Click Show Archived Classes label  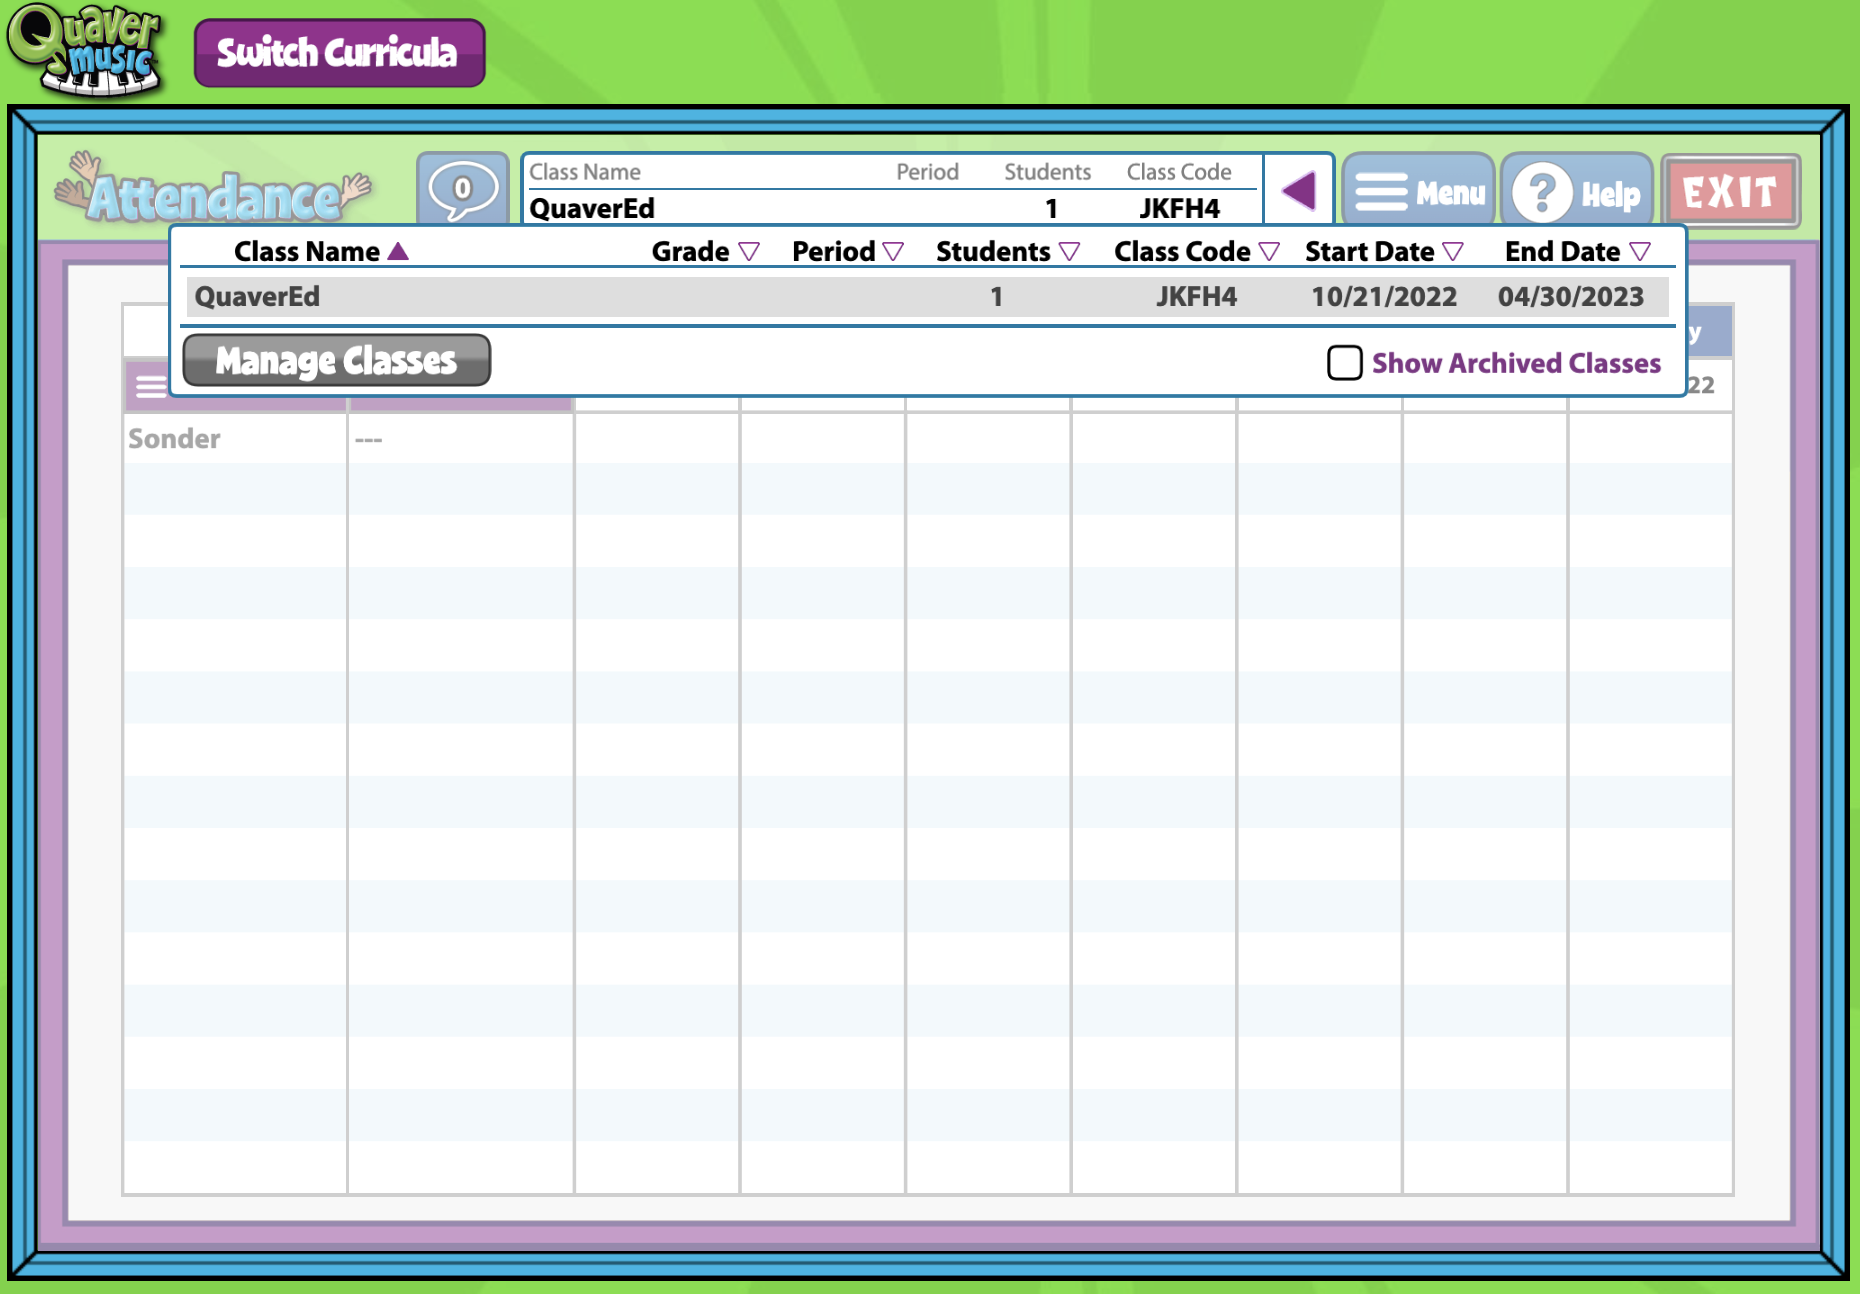[1516, 363]
